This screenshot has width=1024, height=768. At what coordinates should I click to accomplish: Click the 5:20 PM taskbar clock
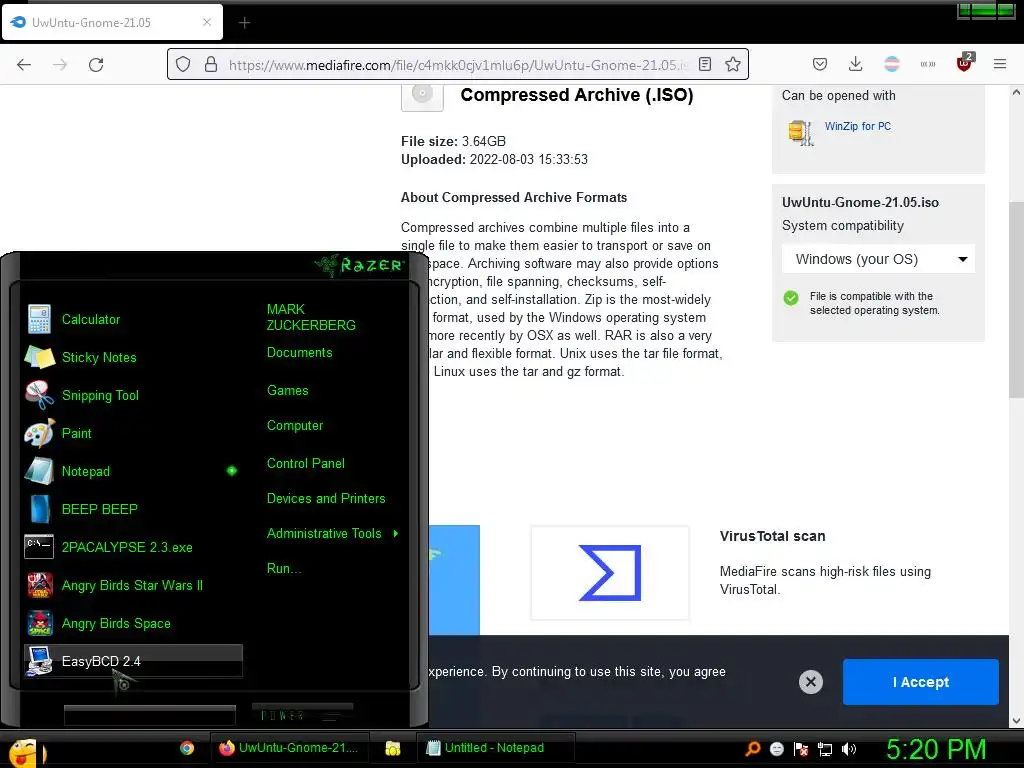(x=936, y=749)
